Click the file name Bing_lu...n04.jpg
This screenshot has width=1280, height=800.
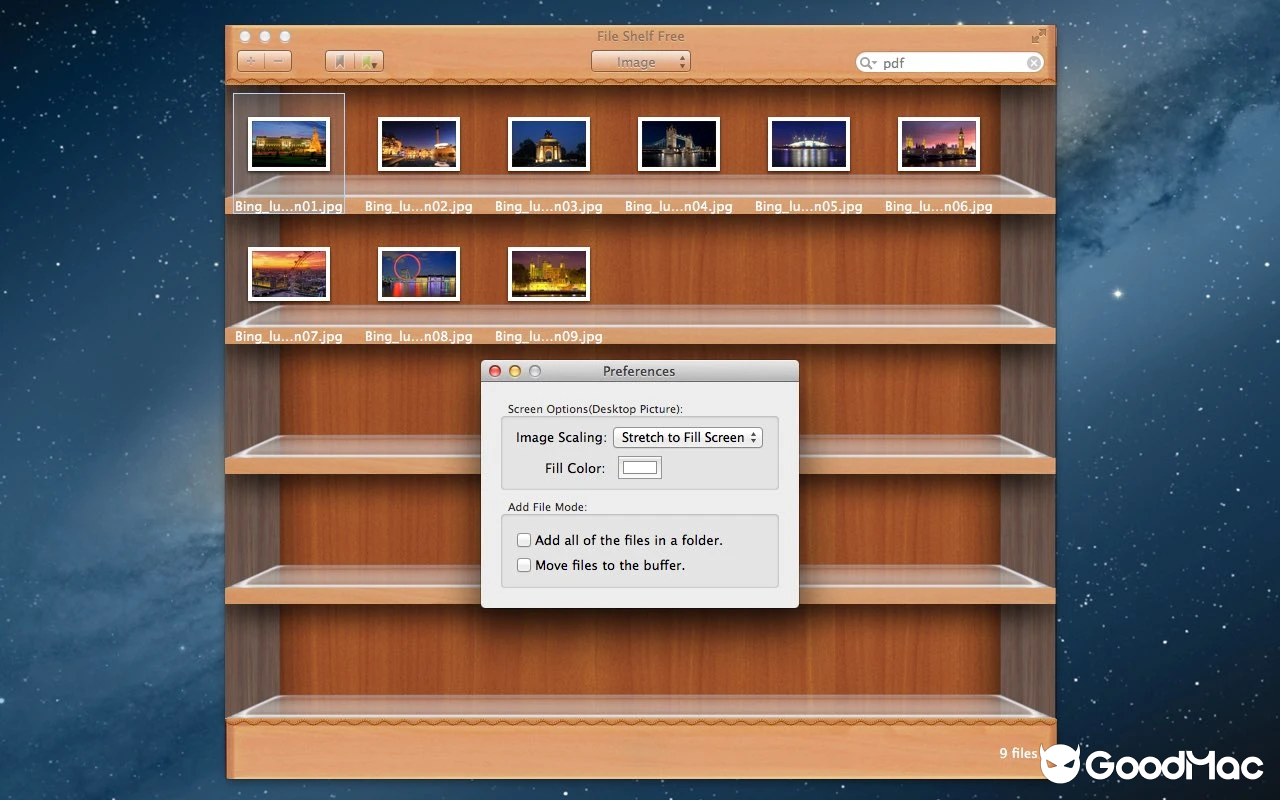679,207
